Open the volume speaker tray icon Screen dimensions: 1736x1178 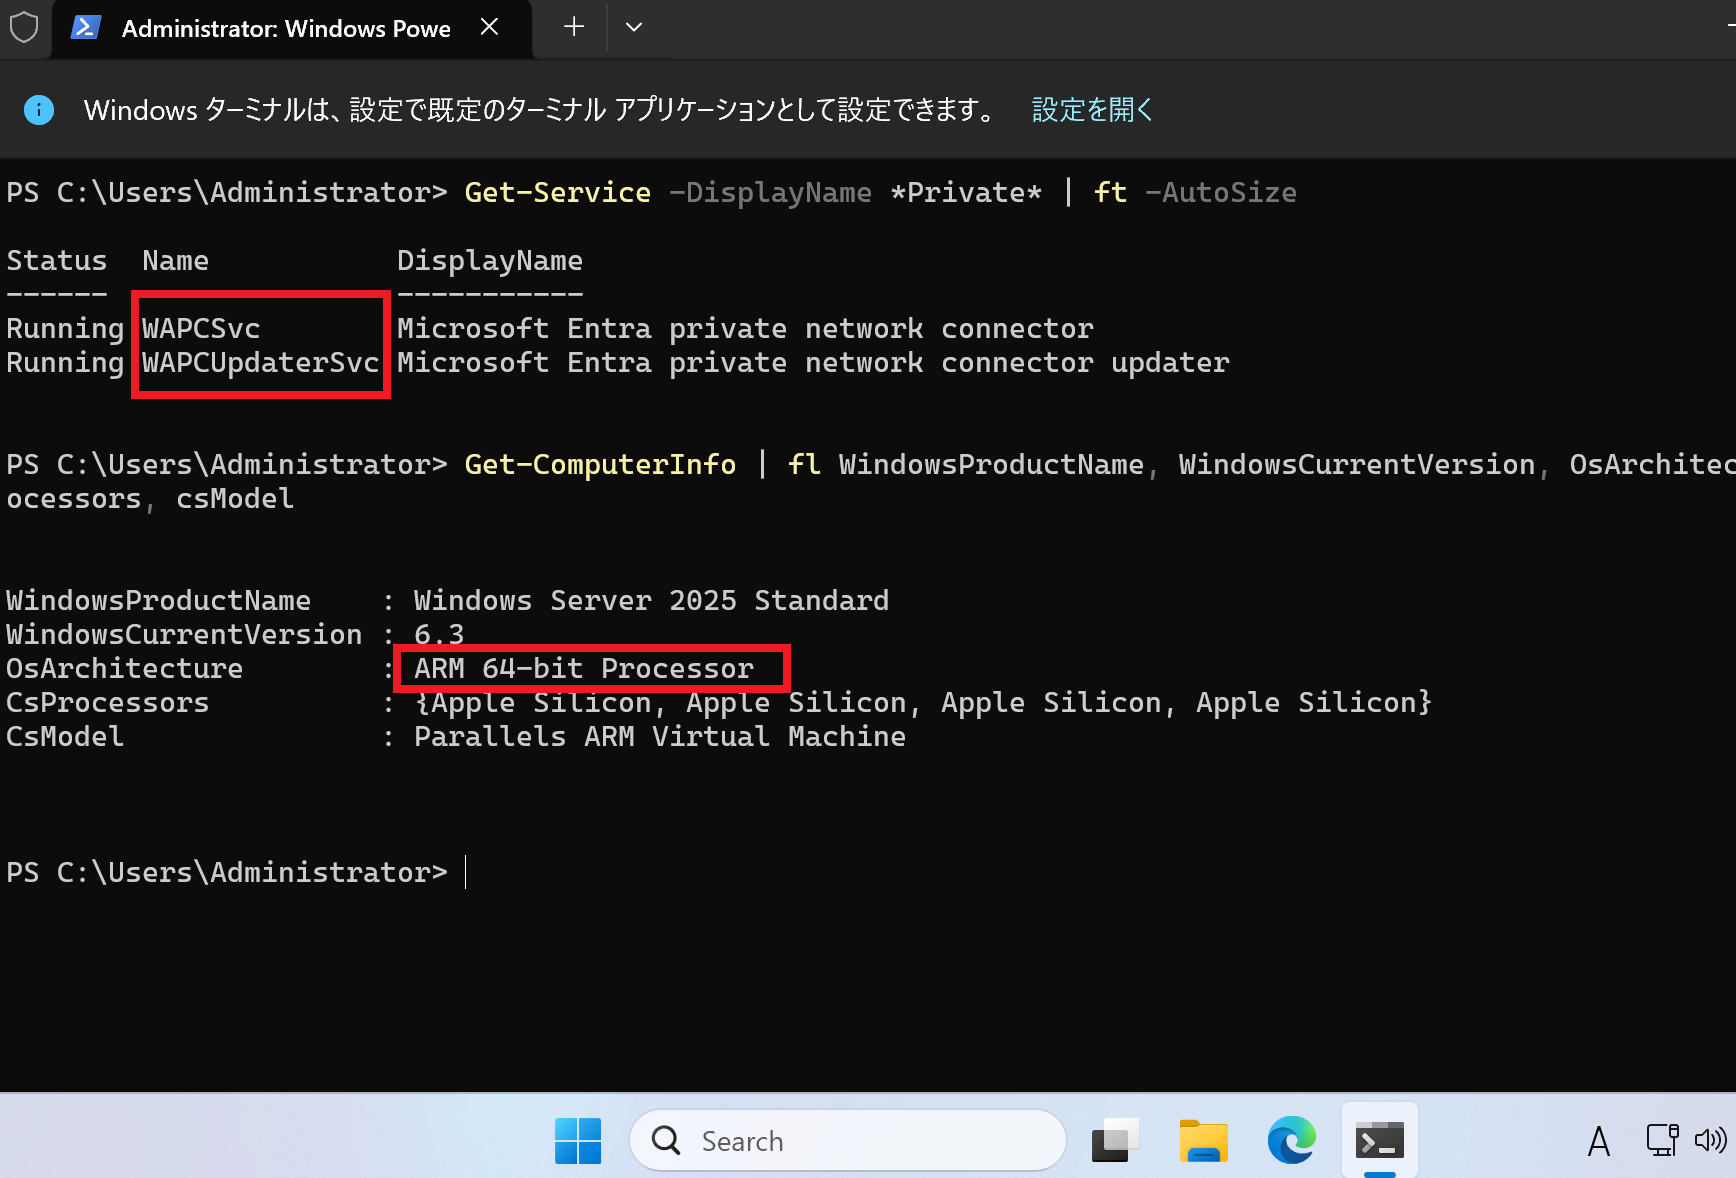point(1710,1141)
